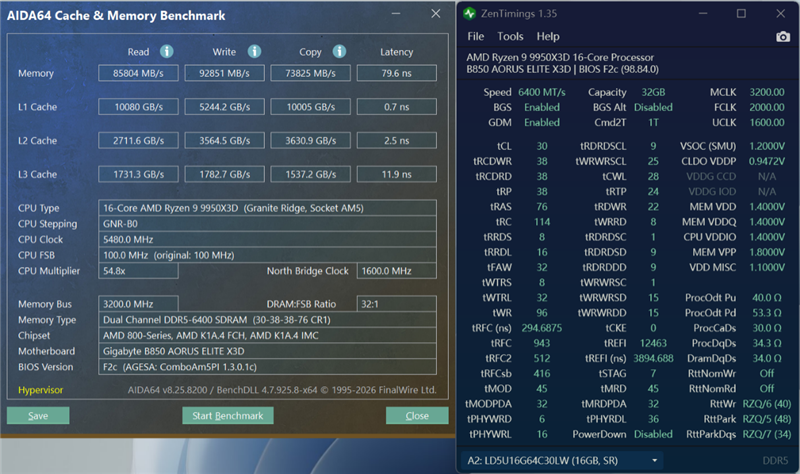The width and height of the screenshot is (800, 474).
Task: Close the AIDA64 window with X
Action: 435,14
